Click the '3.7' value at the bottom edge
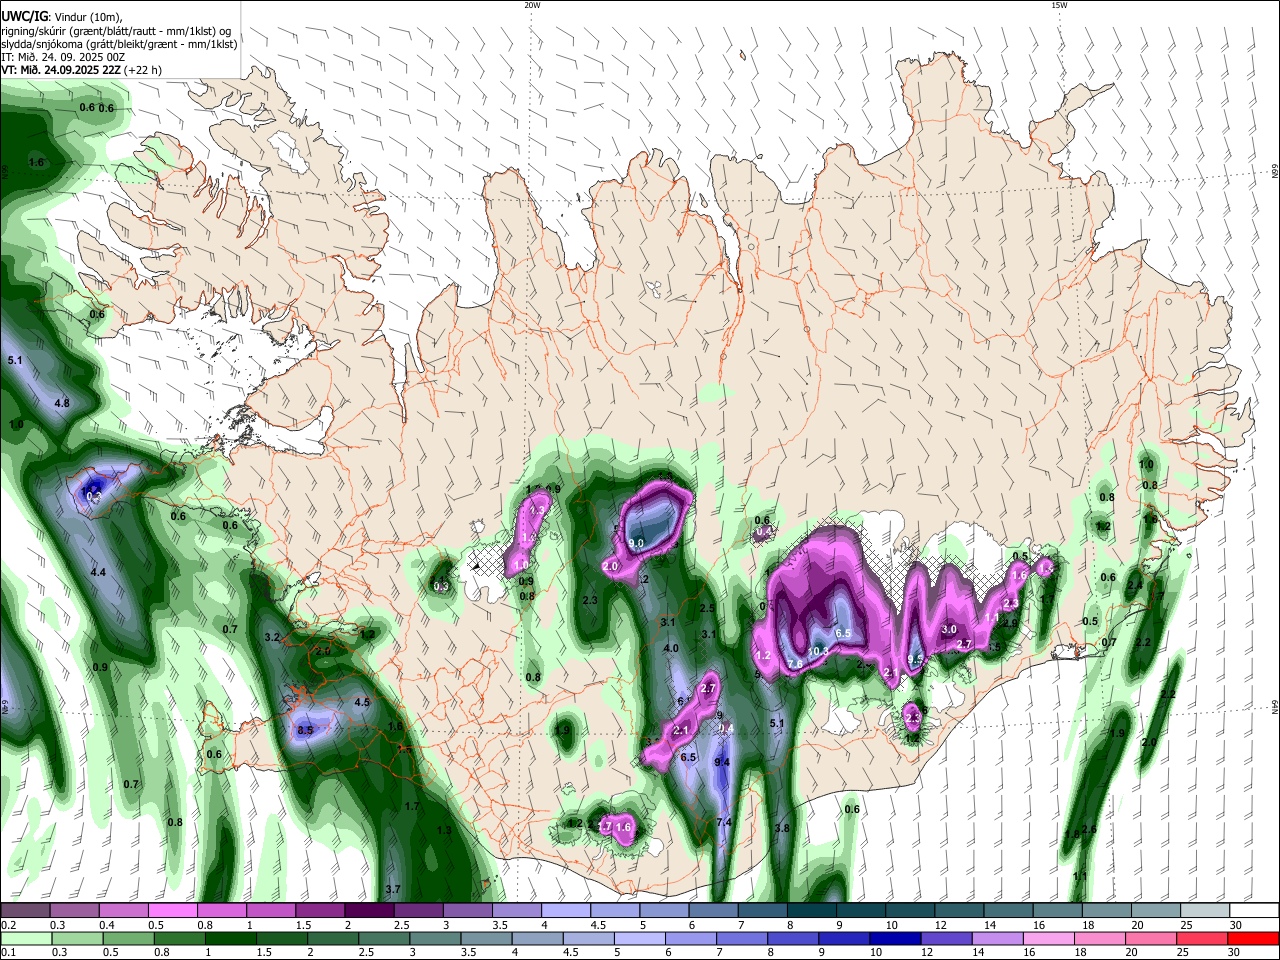 tap(393, 889)
